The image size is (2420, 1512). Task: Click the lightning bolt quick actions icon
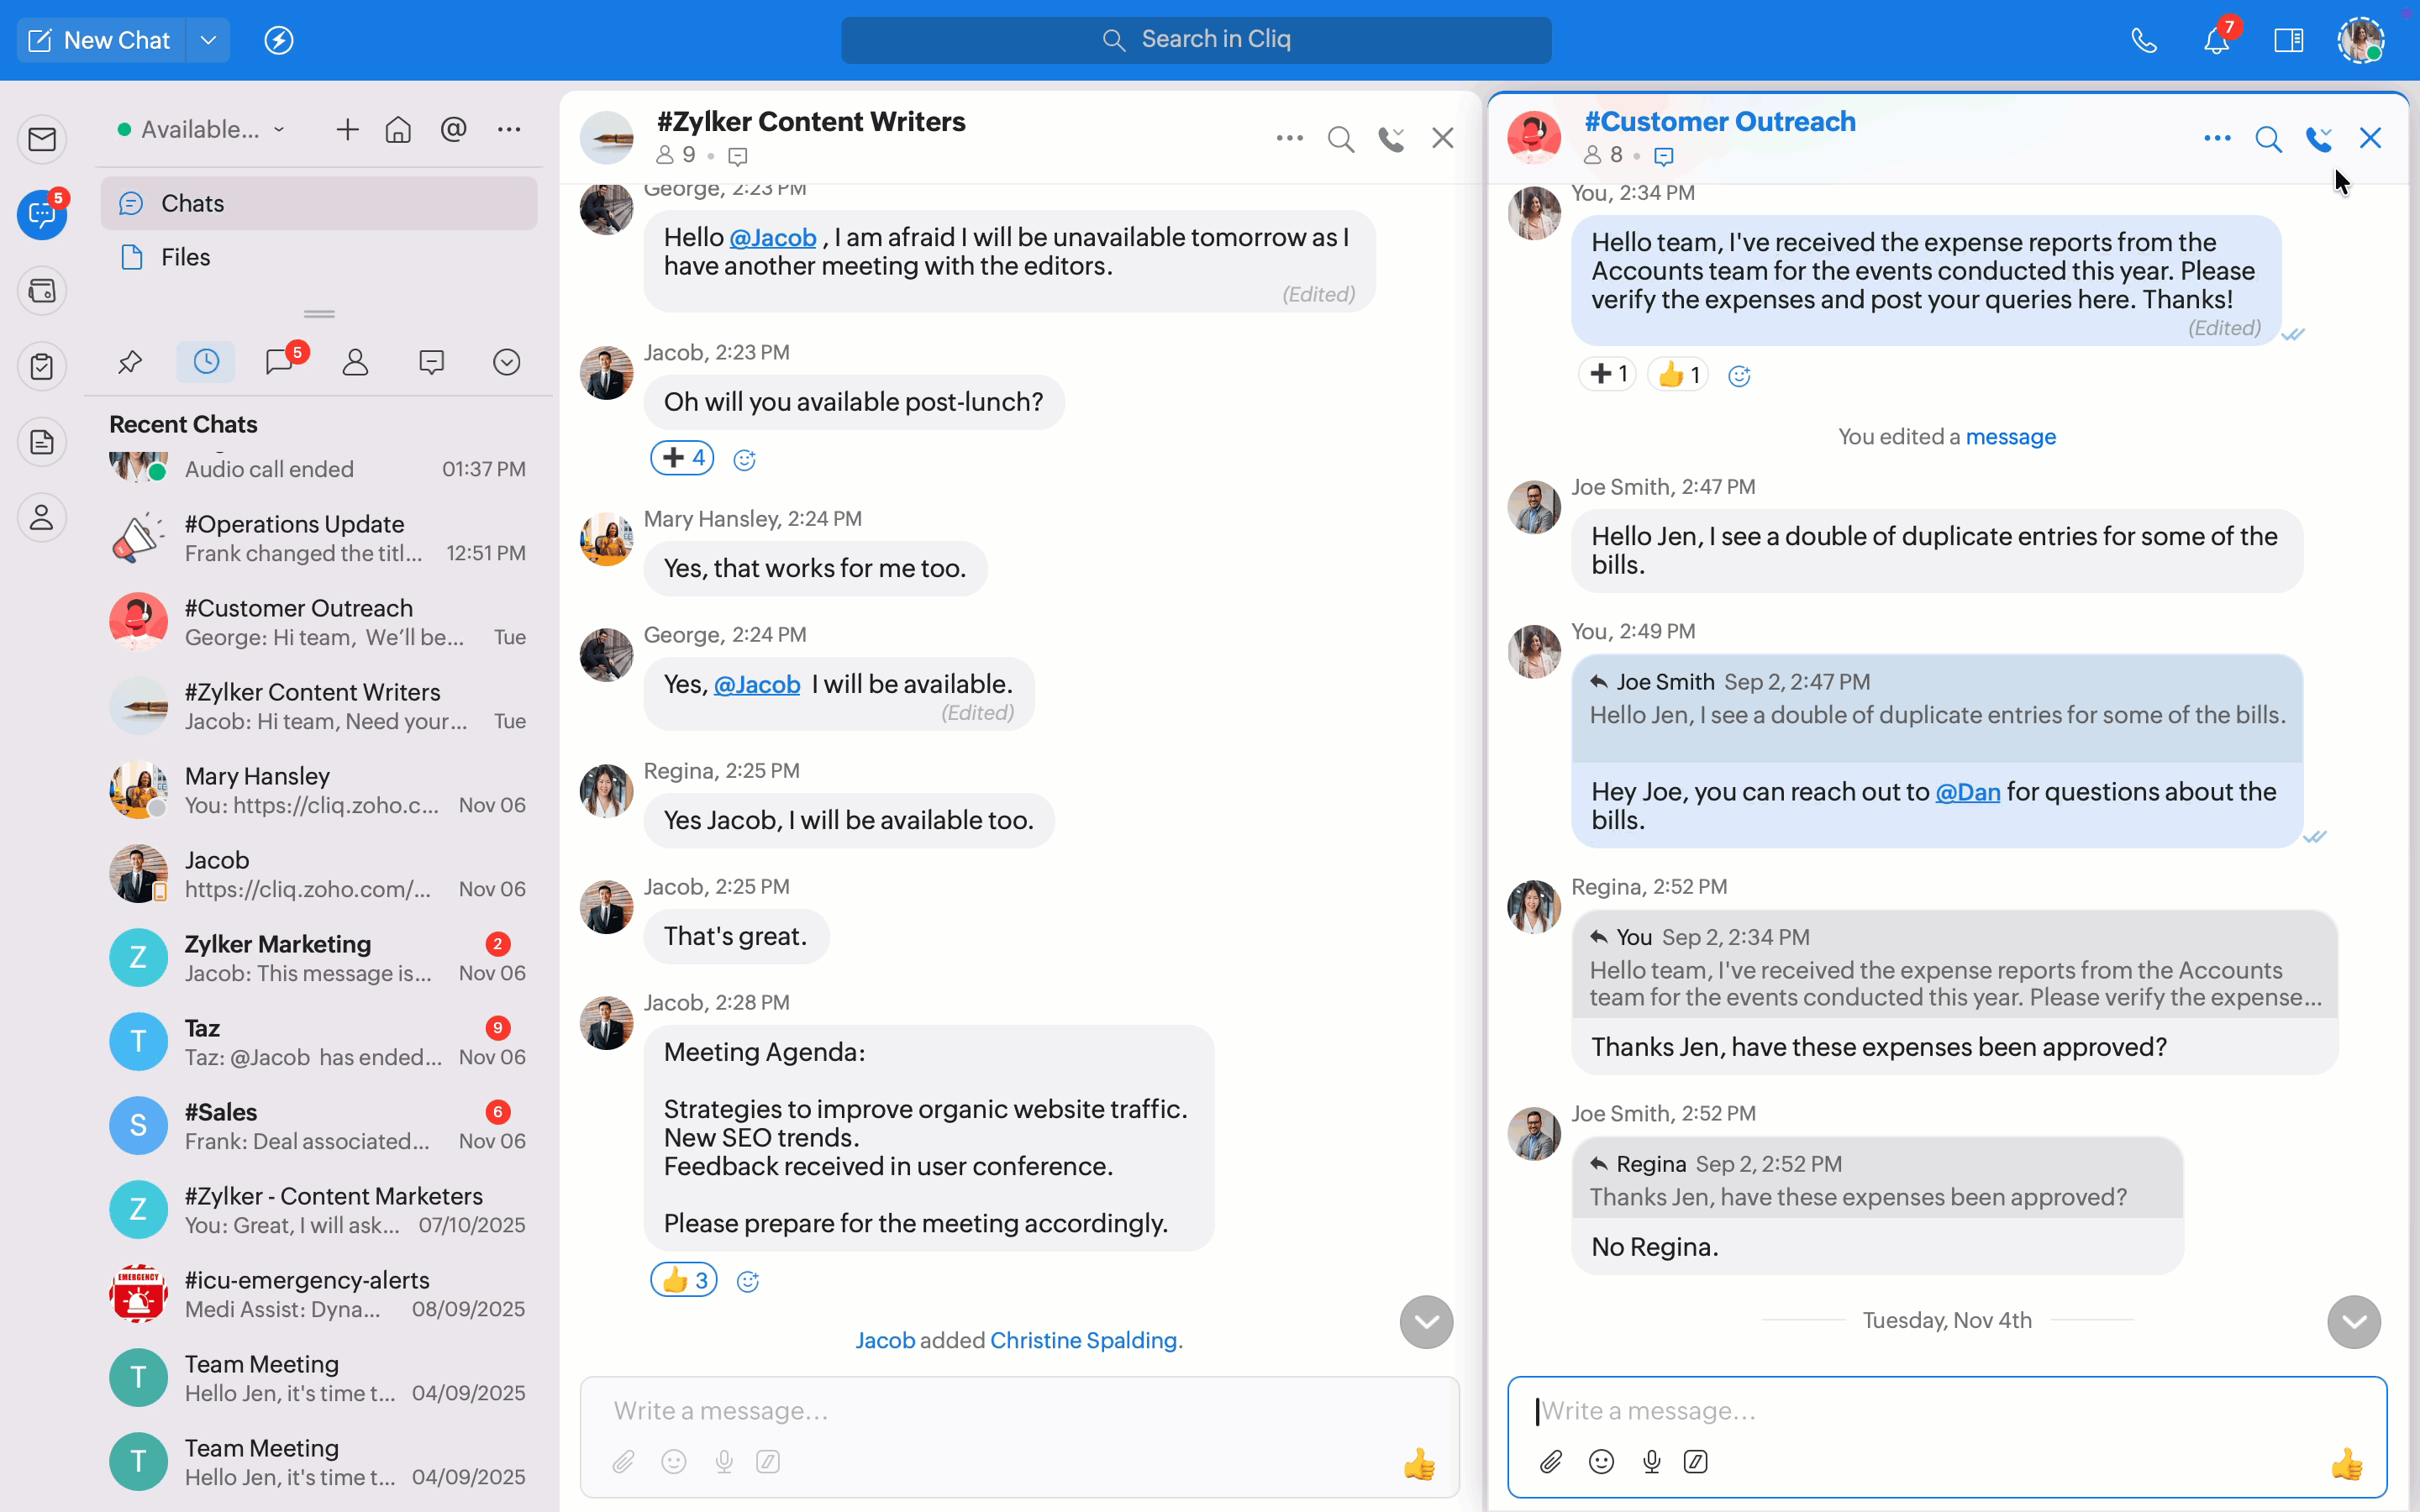pos(278,41)
